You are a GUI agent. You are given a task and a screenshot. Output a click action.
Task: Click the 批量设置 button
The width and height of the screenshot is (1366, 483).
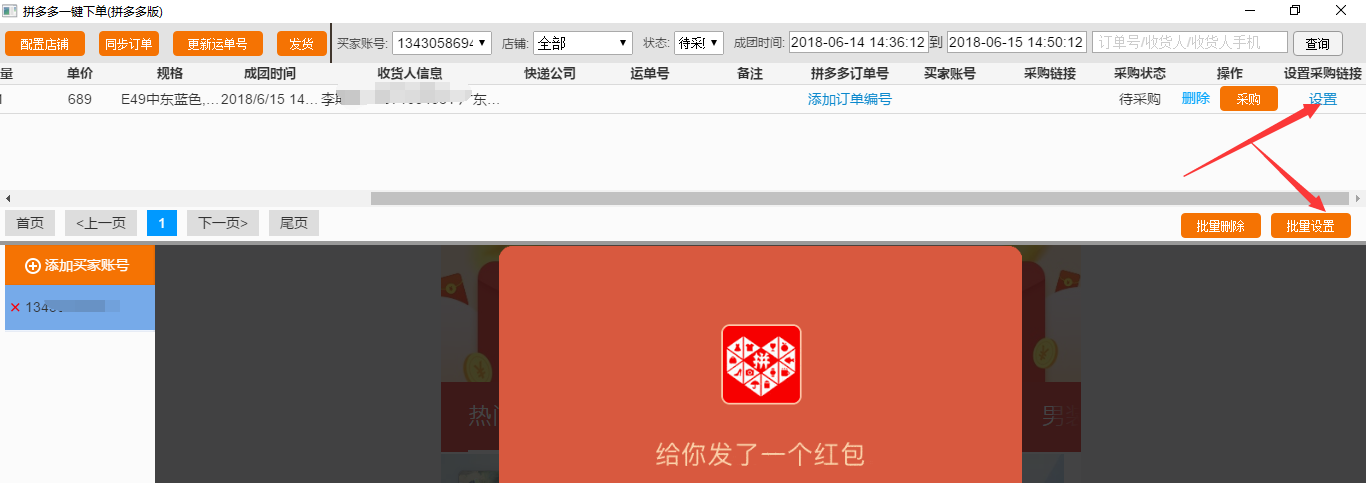point(1310,226)
